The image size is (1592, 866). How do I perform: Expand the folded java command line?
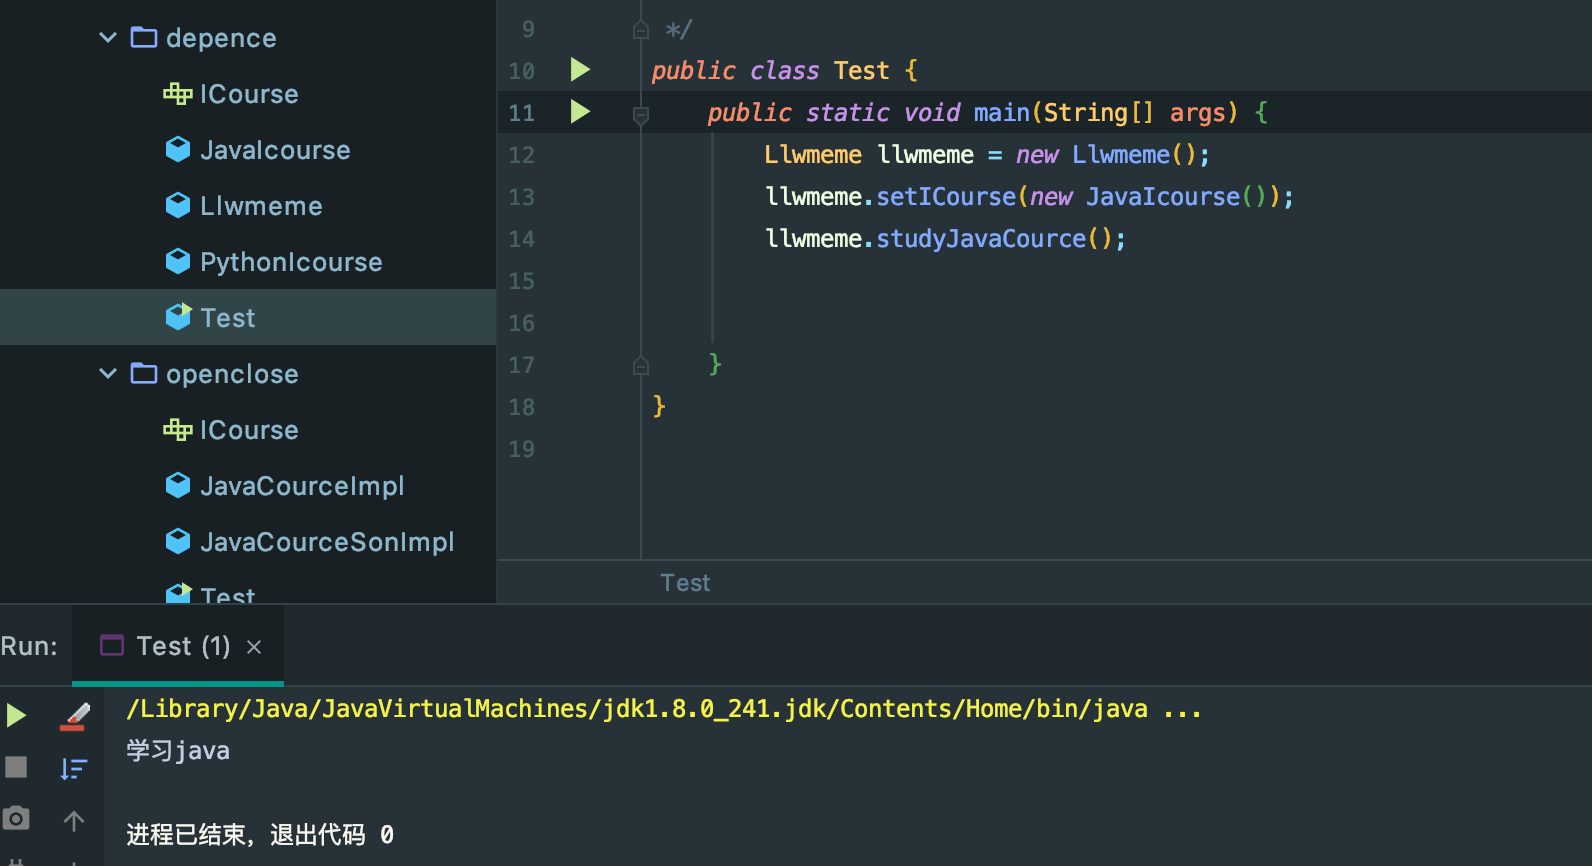tap(1182, 710)
